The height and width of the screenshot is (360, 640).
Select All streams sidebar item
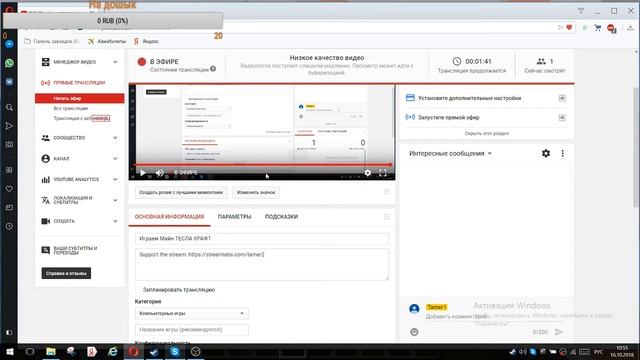(x=71, y=108)
